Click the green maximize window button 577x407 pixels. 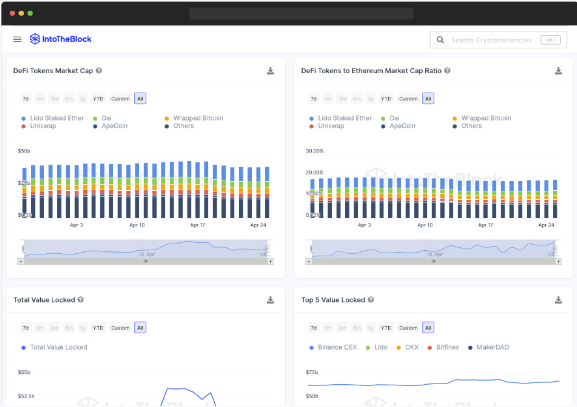pos(30,13)
